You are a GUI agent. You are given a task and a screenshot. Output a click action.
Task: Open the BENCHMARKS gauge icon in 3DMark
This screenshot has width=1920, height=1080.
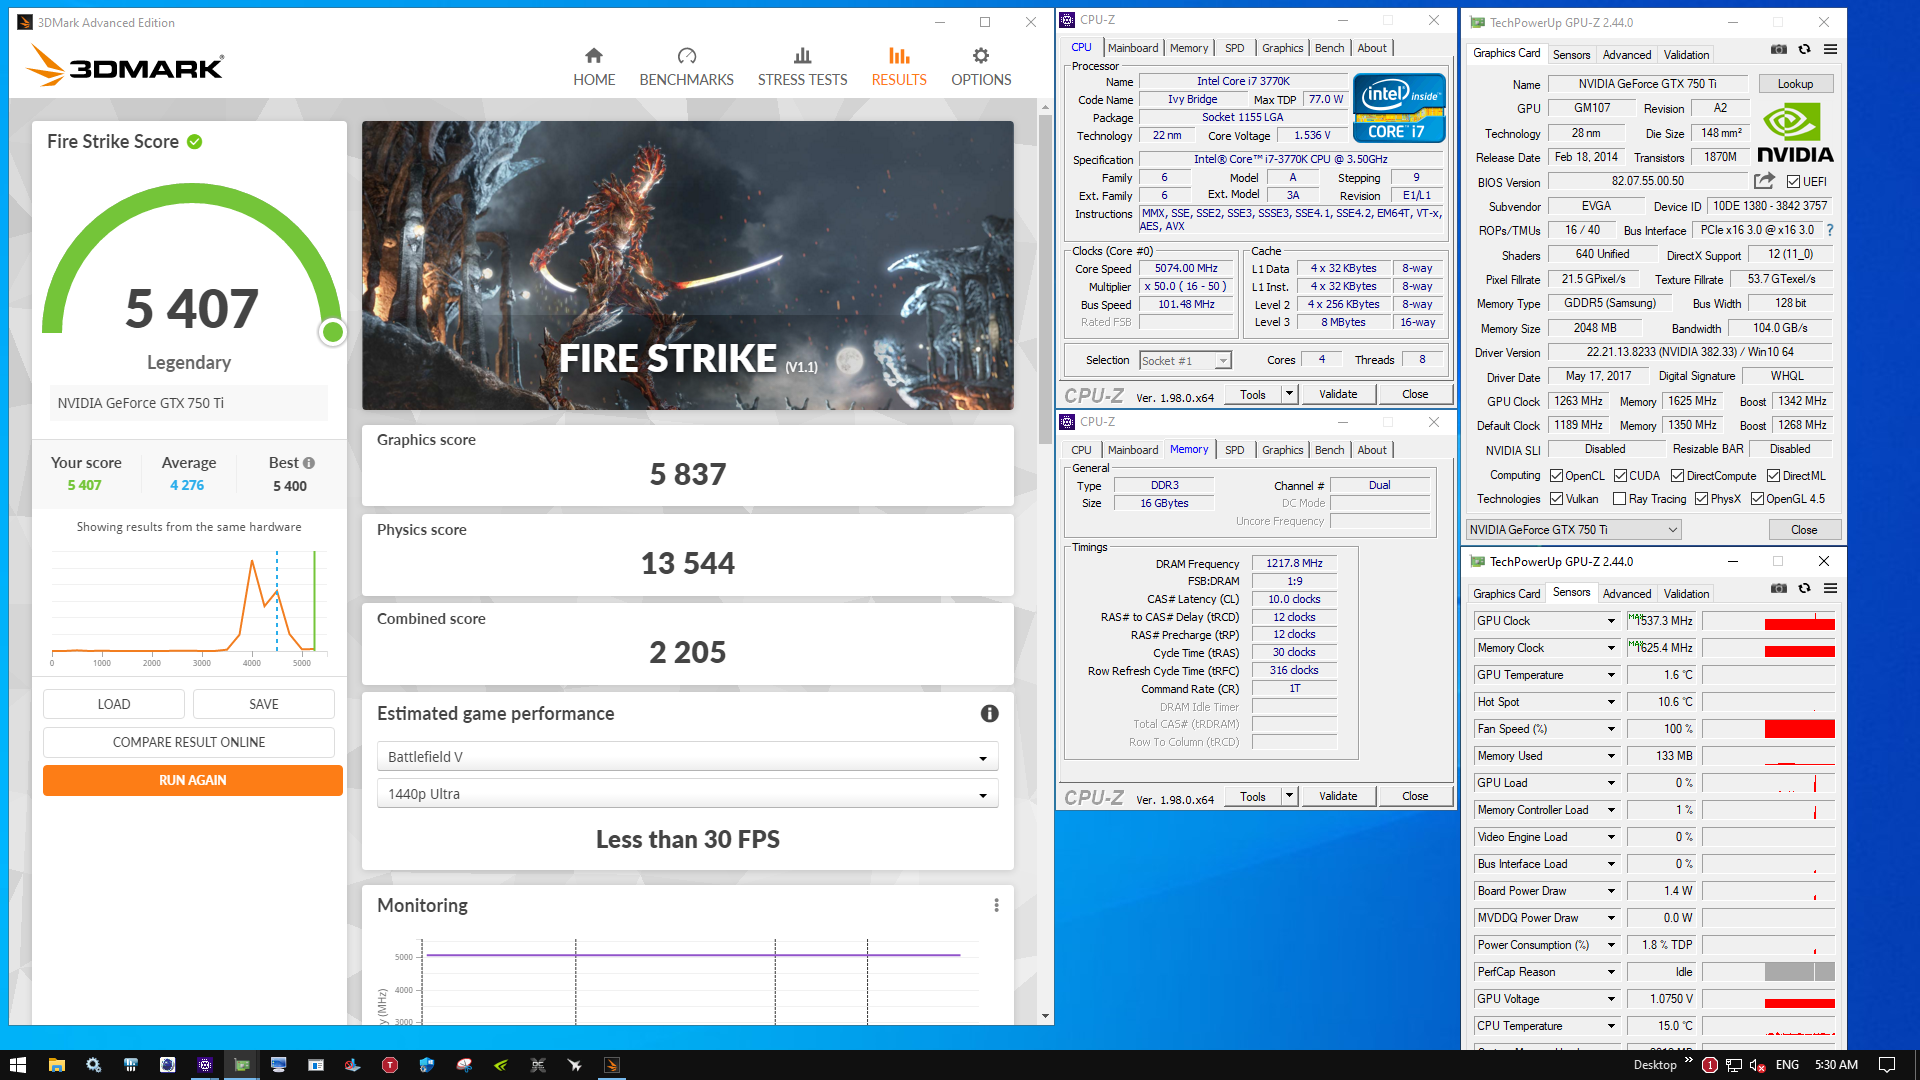pyautogui.click(x=686, y=56)
